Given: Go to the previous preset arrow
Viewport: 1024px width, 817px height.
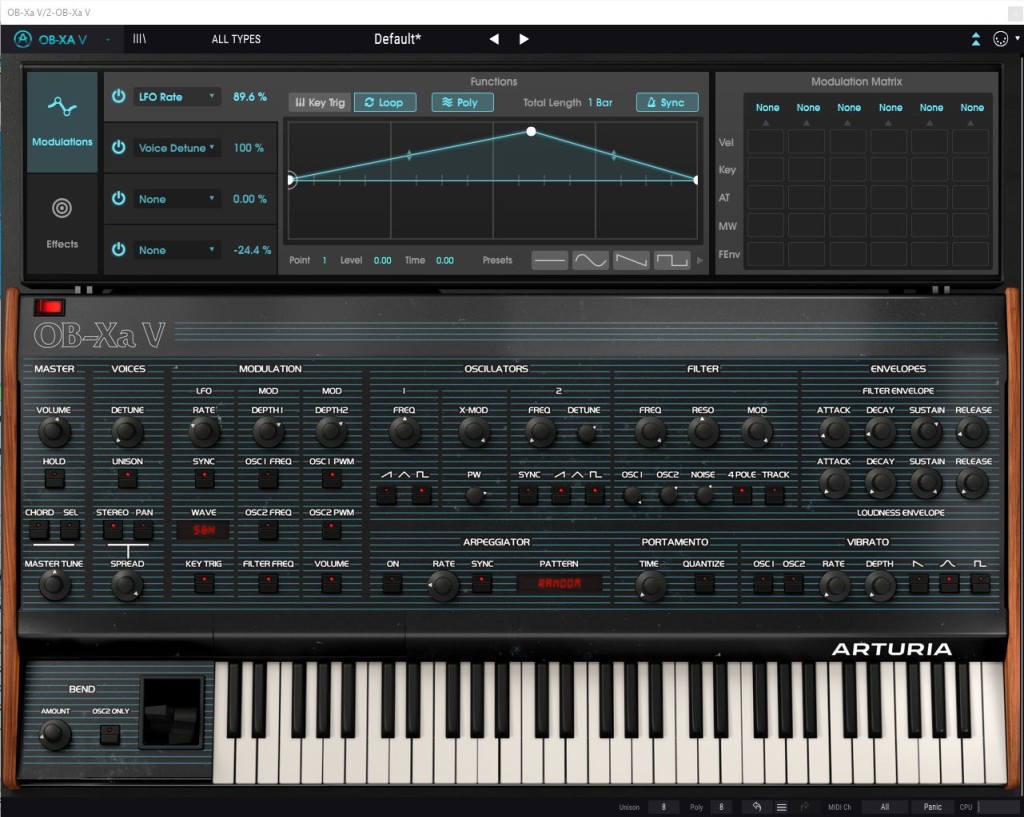Looking at the screenshot, I should 494,39.
